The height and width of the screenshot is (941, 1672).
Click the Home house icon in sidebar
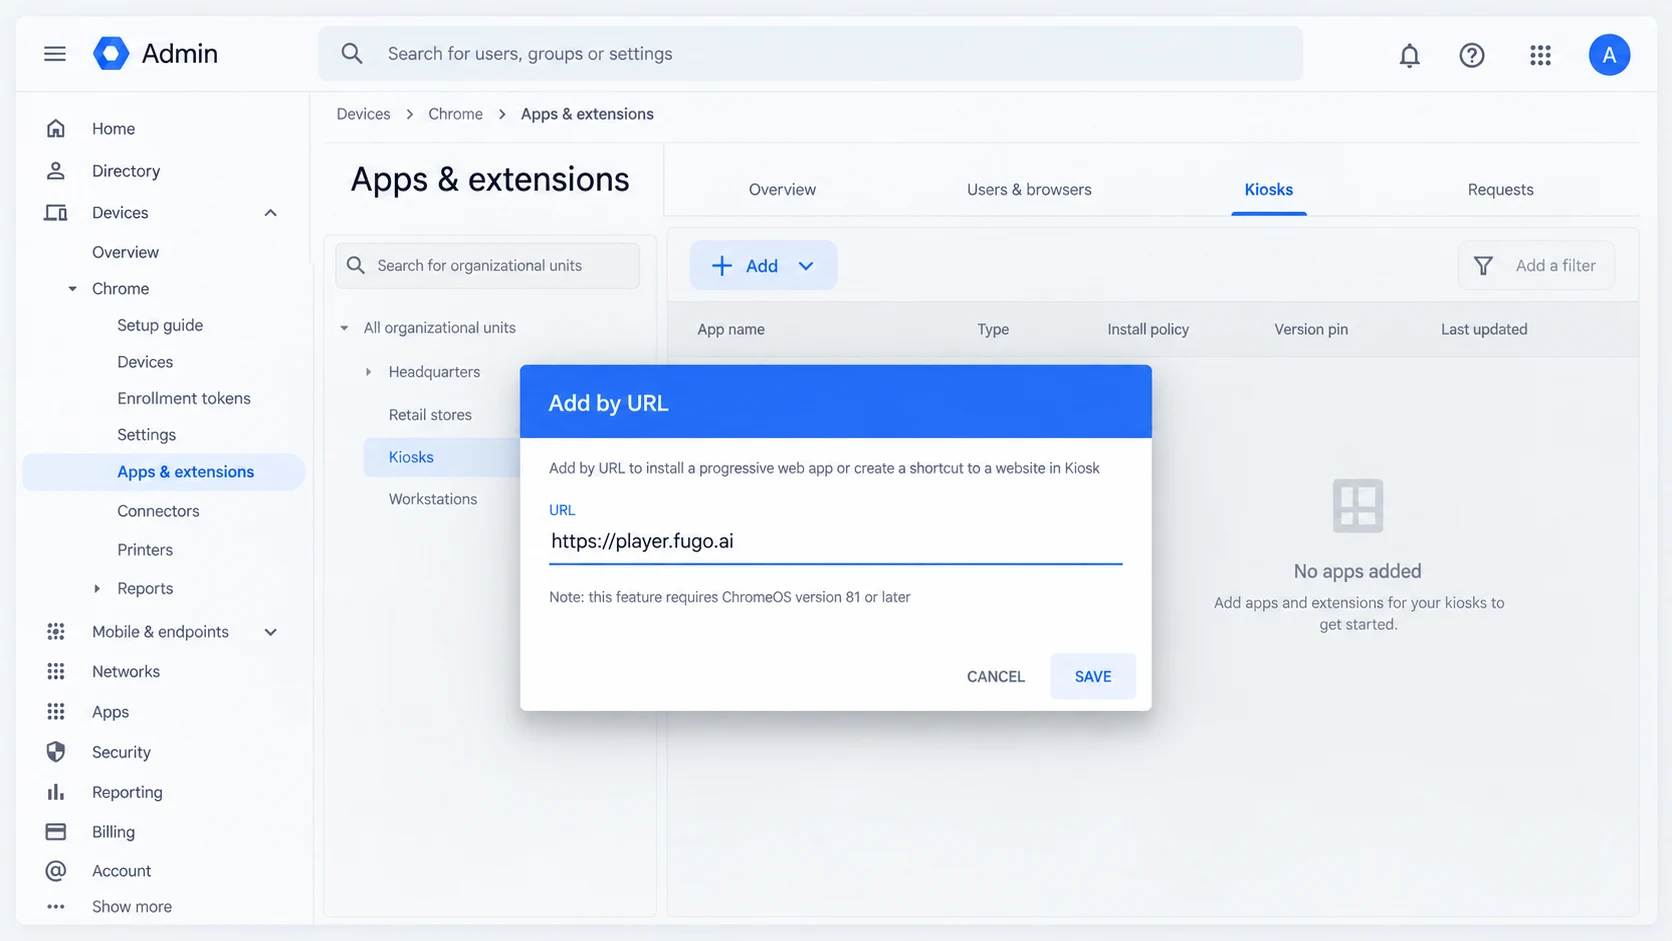(56, 128)
